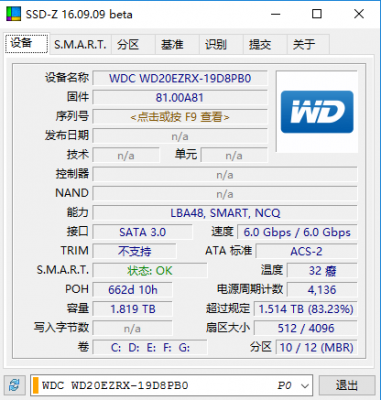Click the 写入字节数 n/a field
Viewport: 381px width, 400px height.
pyautogui.click(x=133, y=328)
